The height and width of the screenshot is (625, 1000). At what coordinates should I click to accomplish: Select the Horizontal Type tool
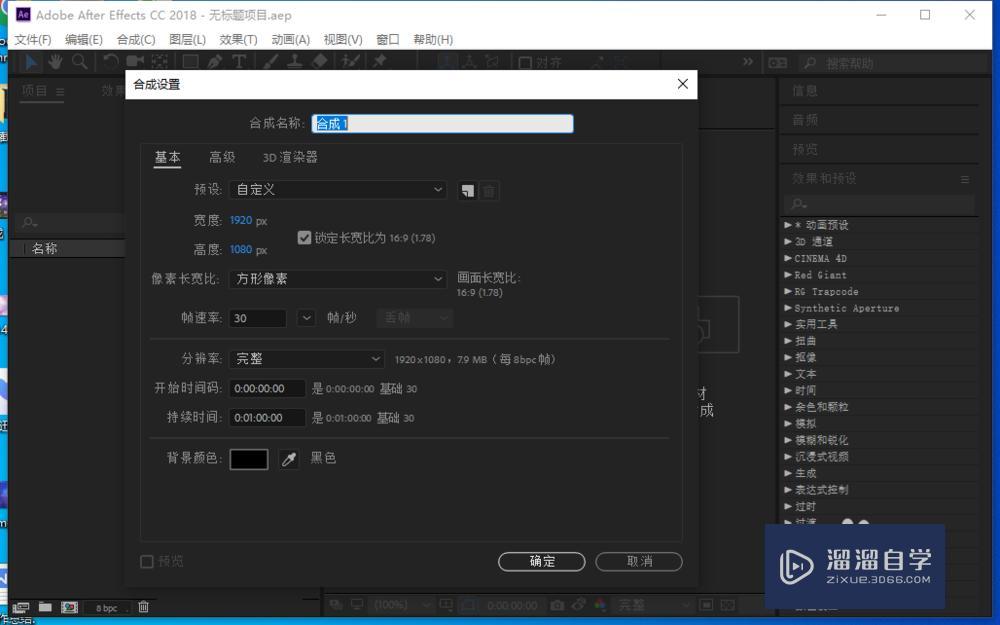[x=239, y=62]
